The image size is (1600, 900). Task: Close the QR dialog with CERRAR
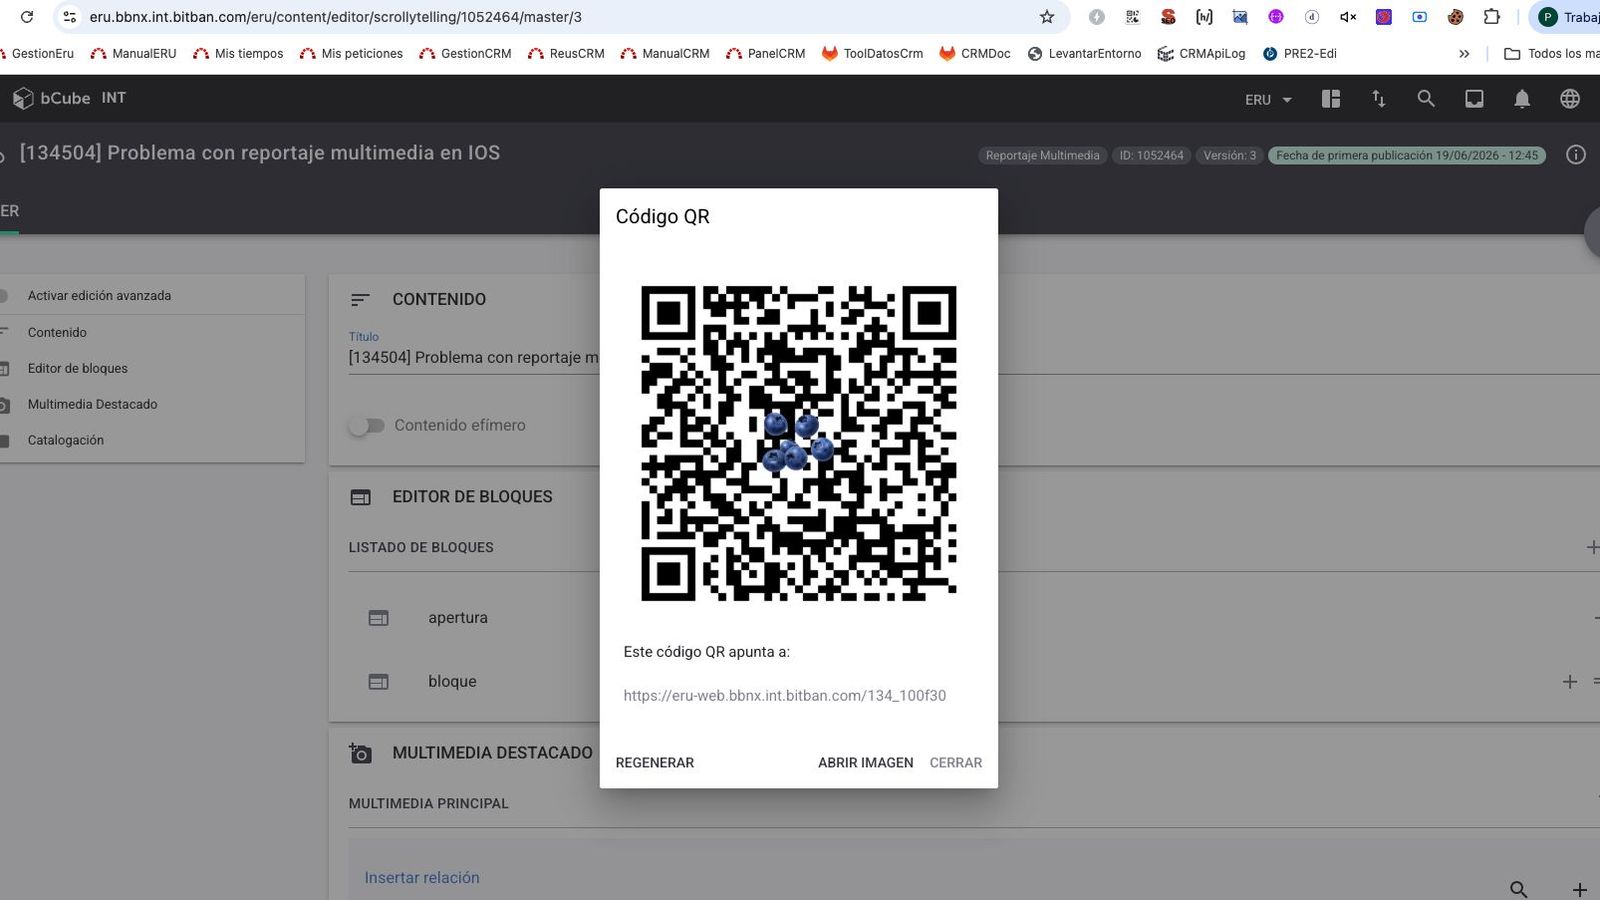[956, 763]
